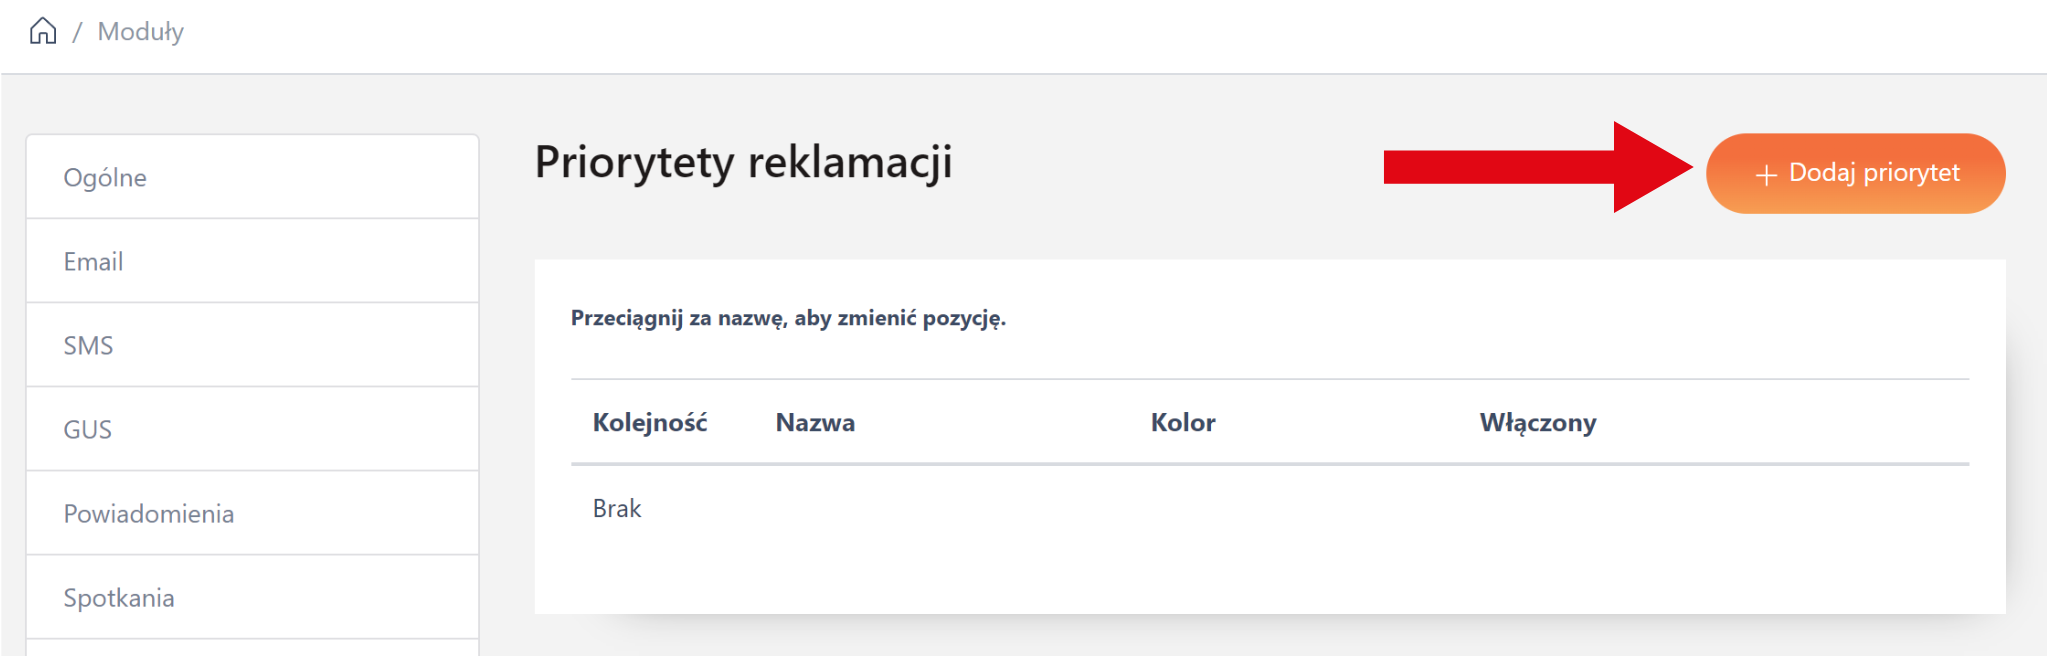Screen dimensions: 2048x656
Task: Click the Priorytety reklamacji heading
Action: (743, 162)
